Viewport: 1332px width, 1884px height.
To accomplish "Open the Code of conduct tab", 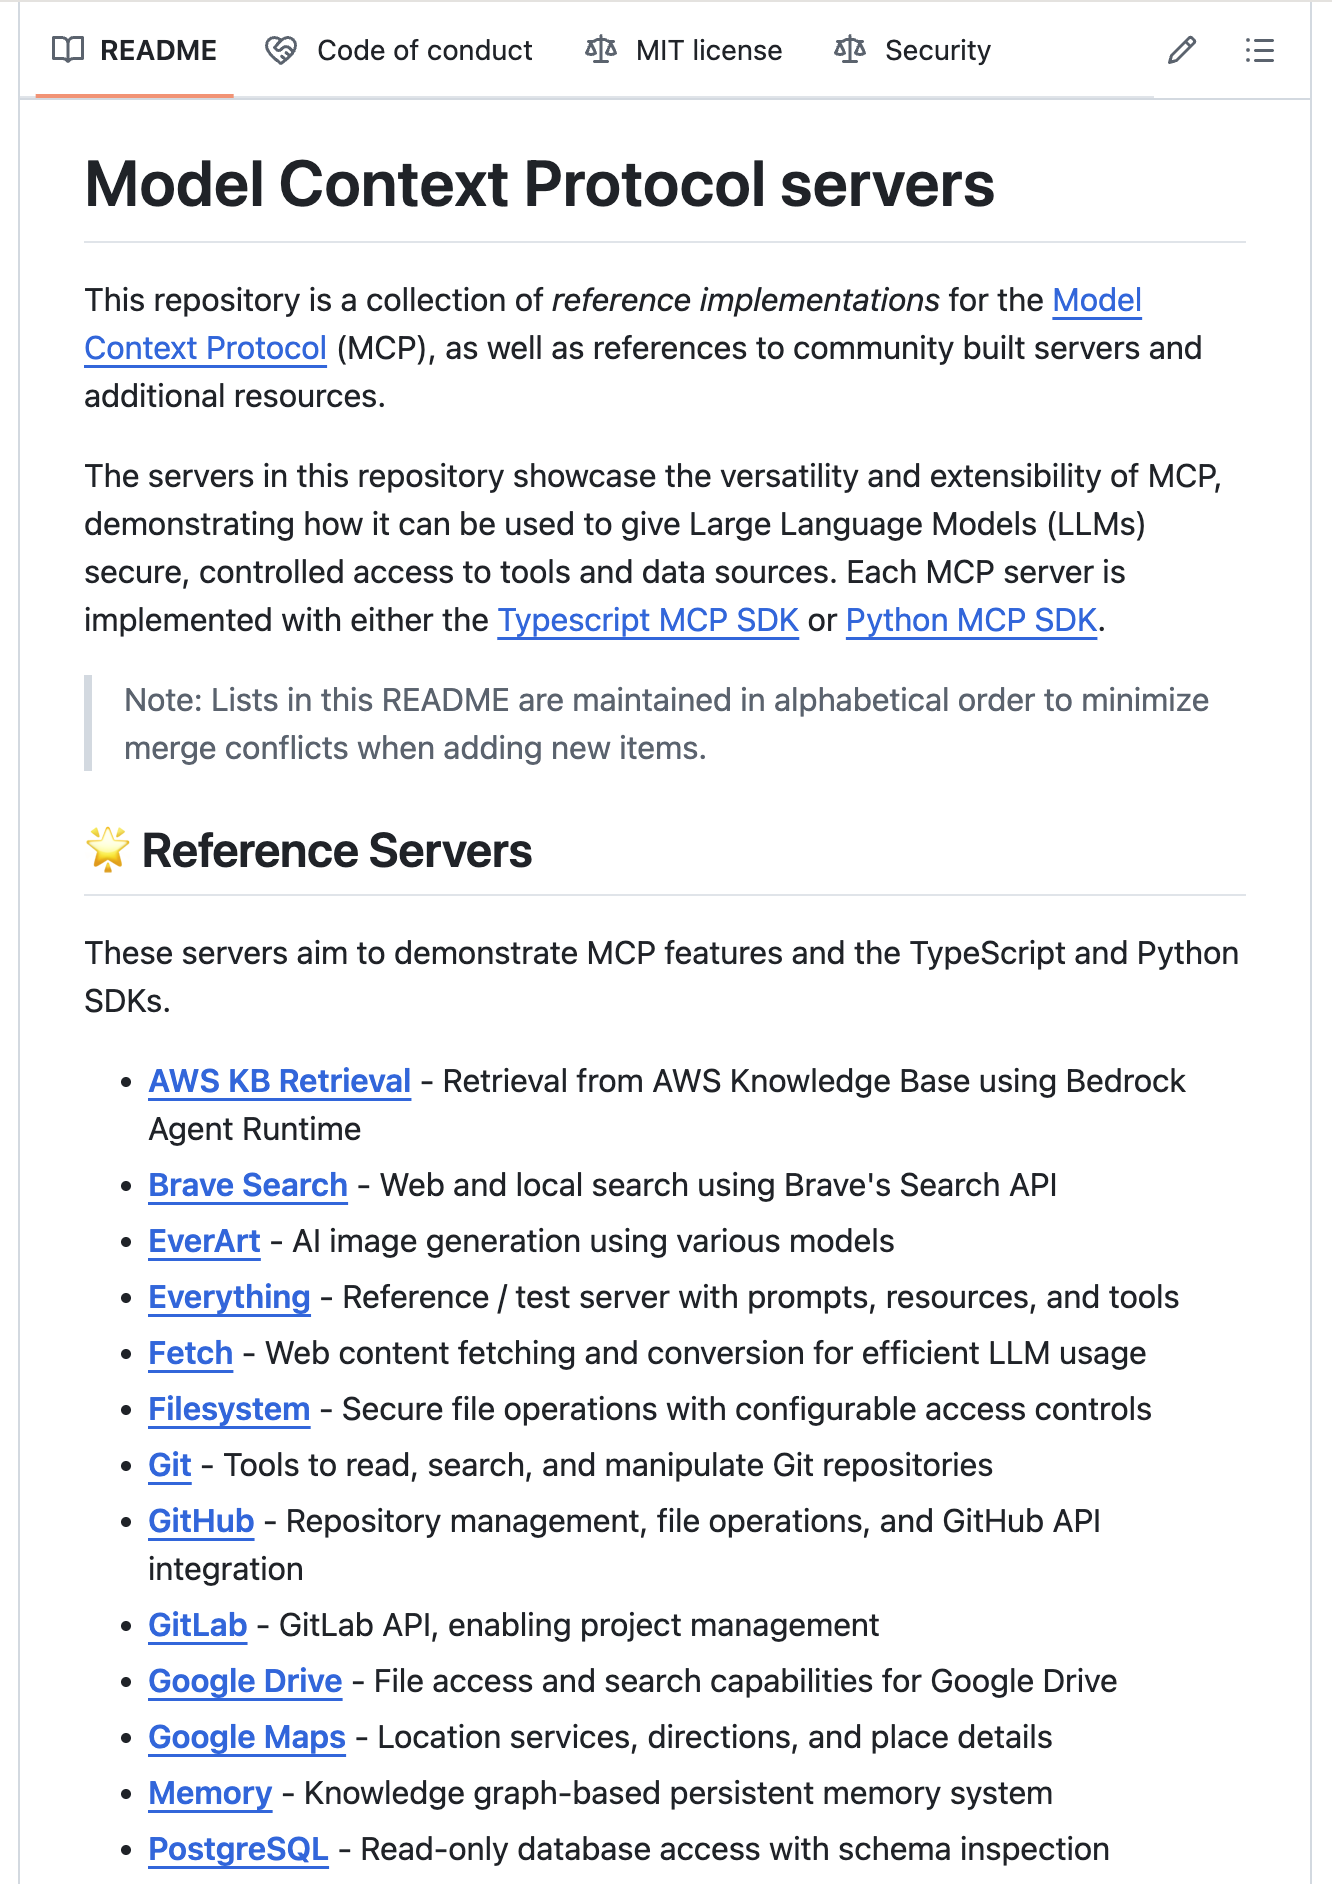I will (x=399, y=50).
